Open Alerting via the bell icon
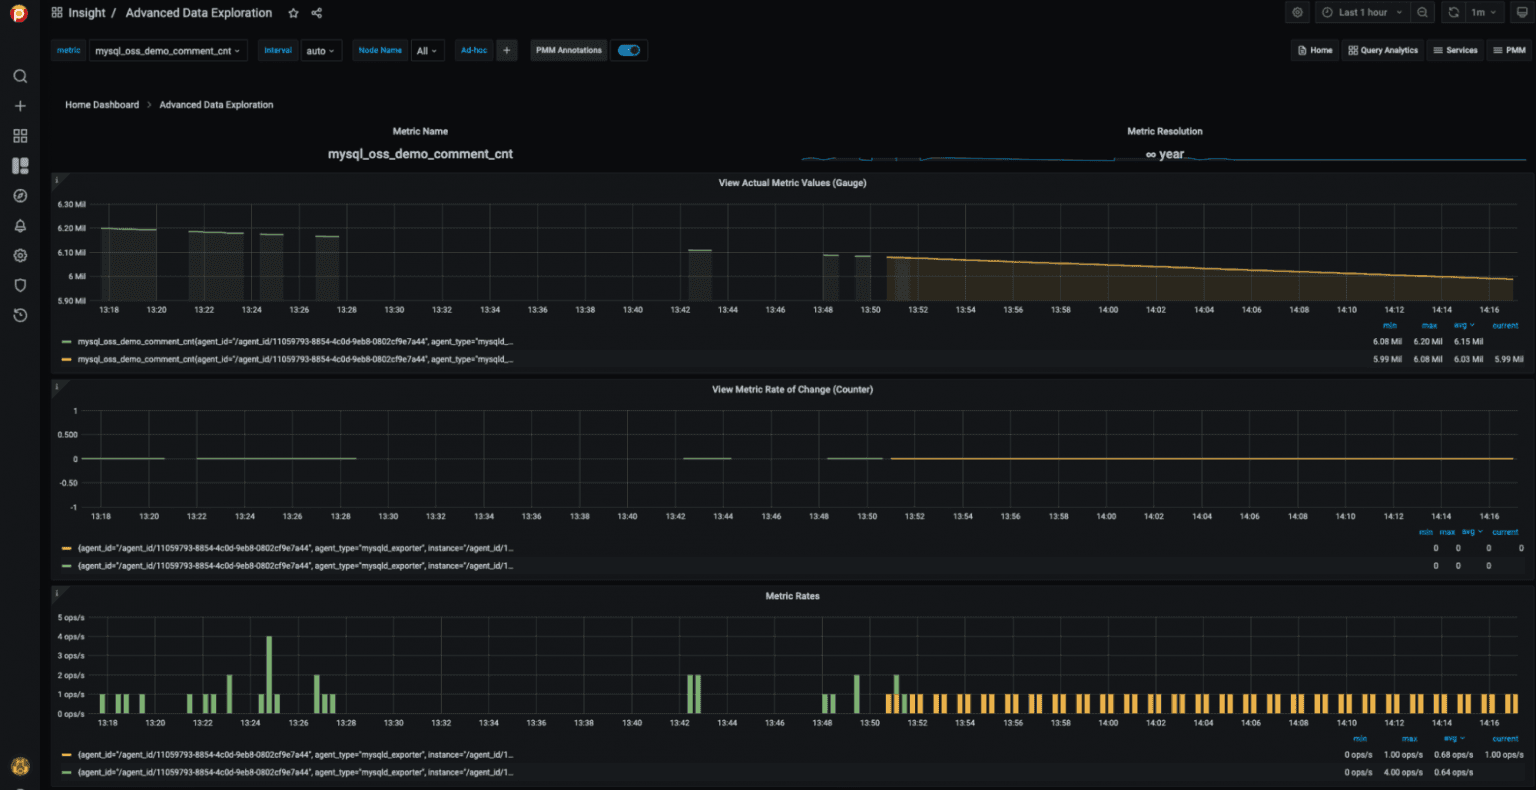This screenshot has width=1536, height=790. (20, 226)
